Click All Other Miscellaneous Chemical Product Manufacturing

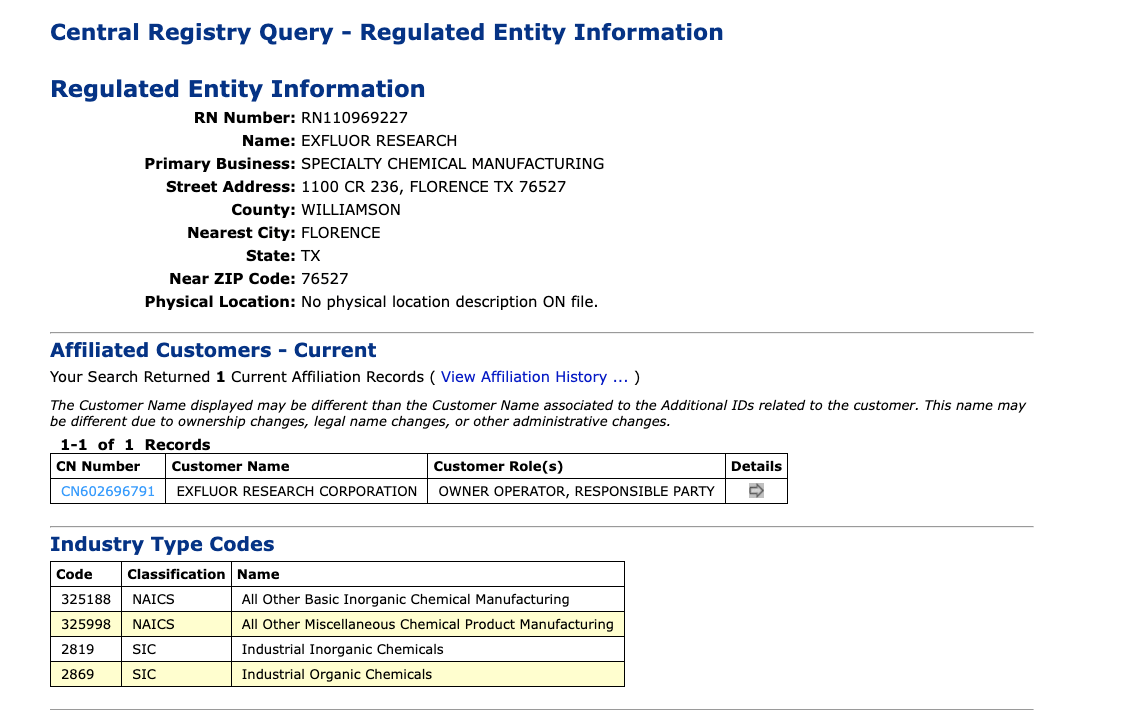click(x=427, y=625)
